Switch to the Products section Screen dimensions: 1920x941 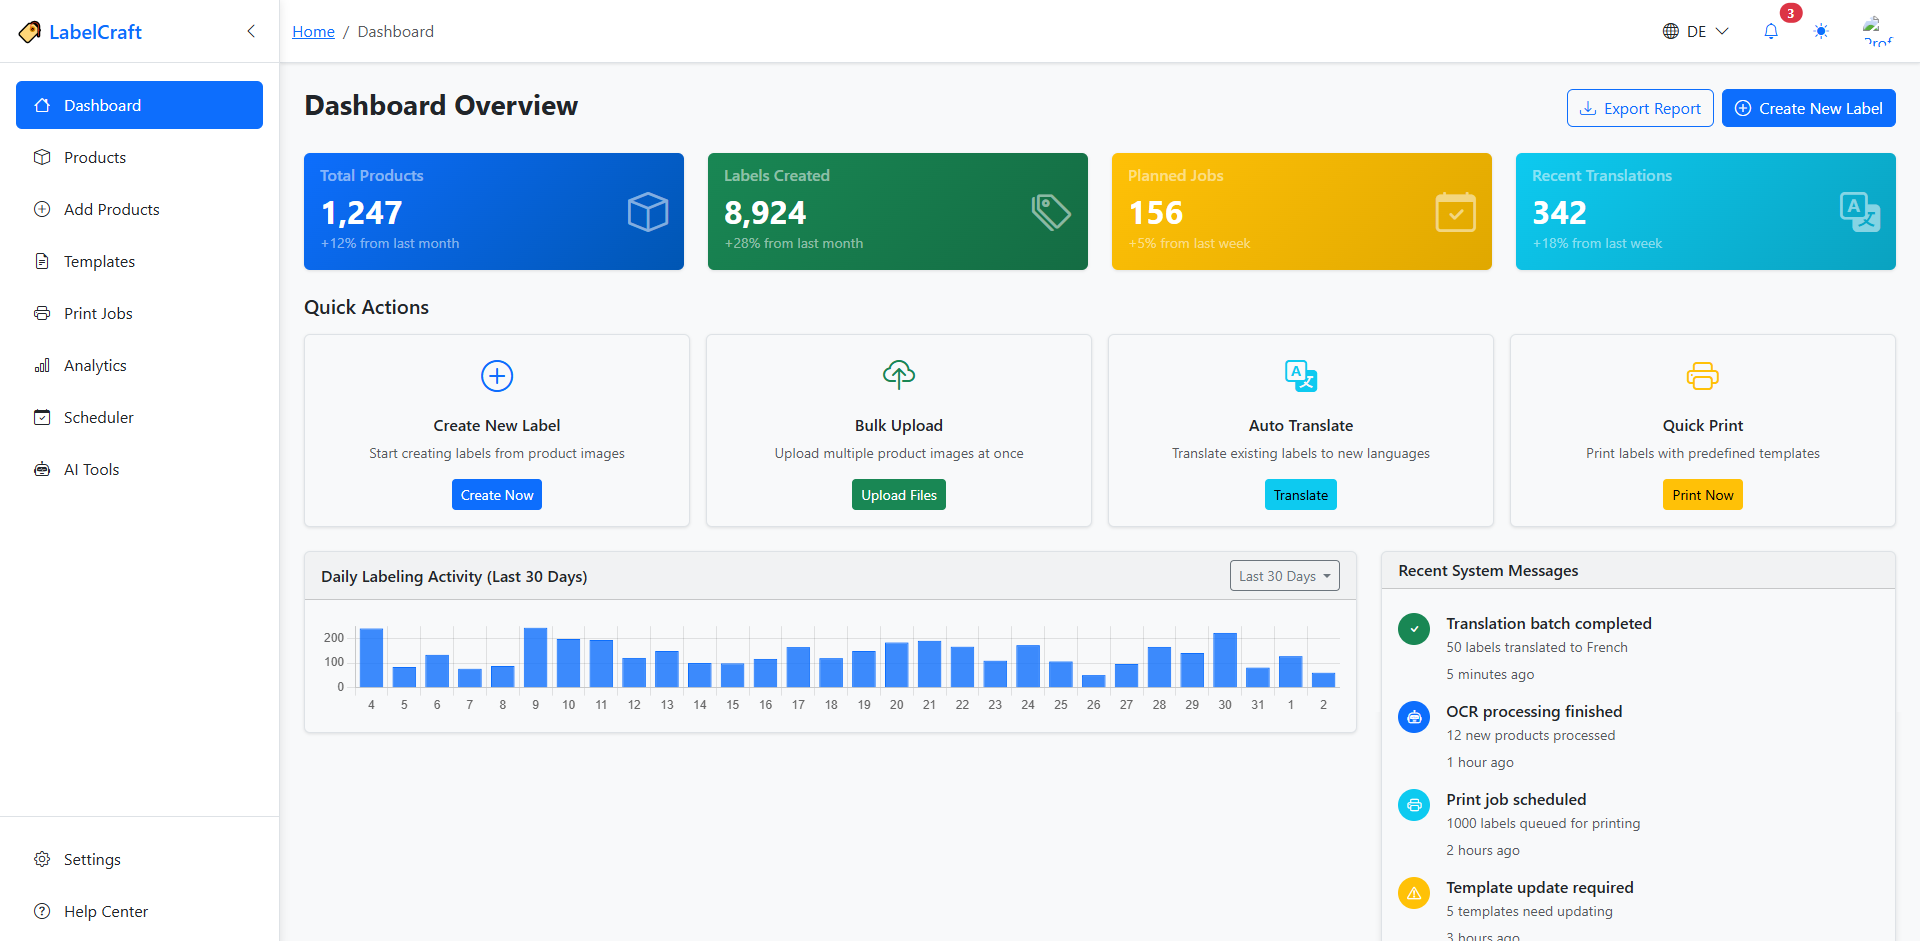click(x=94, y=157)
